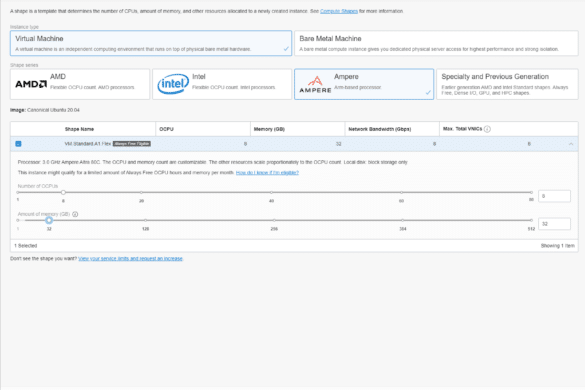Click the Number of OCPUs slider handle
Viewport: 585px width, 390px height.
click(x=63, y=192)
